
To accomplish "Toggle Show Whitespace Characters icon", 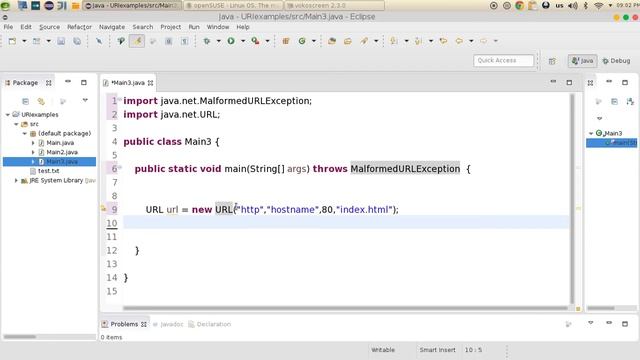I will click(x=184, y=41).
